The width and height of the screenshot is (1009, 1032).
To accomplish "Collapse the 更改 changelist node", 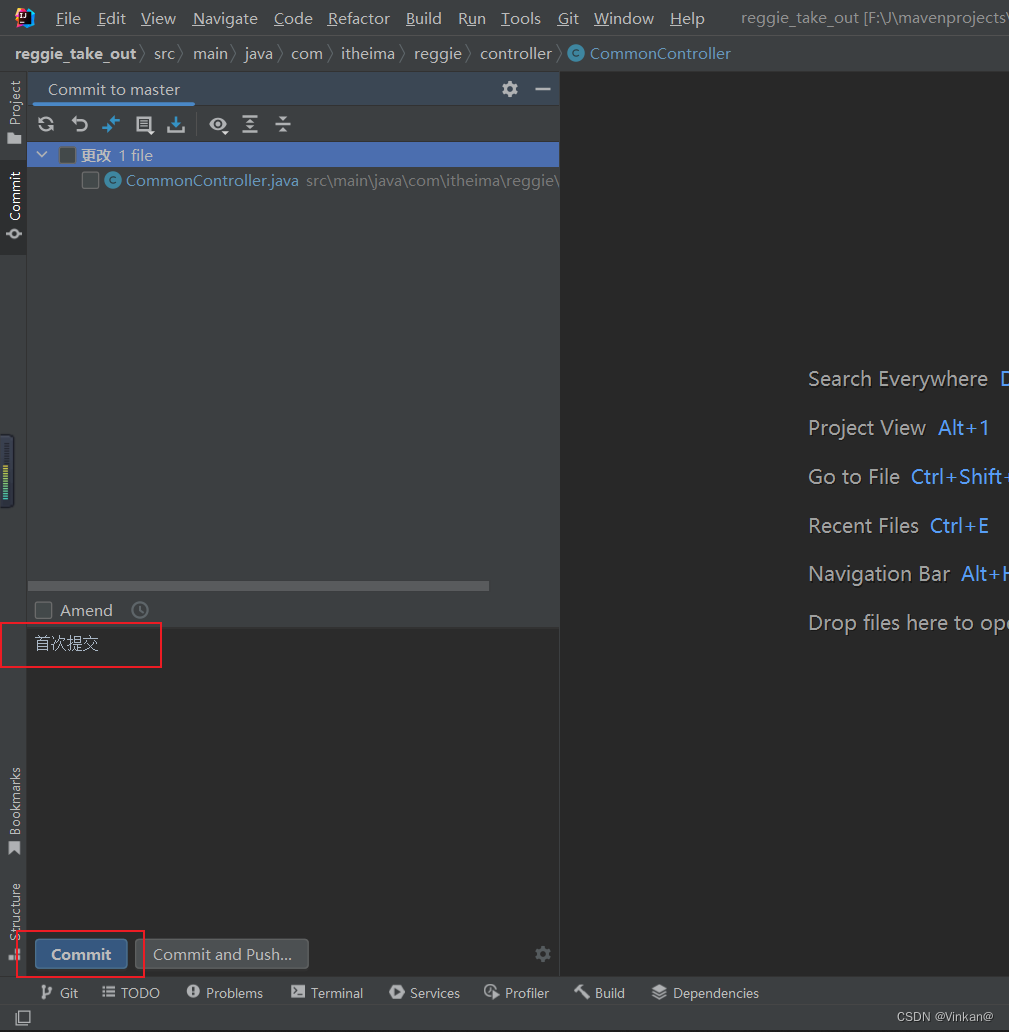I will 41,155.
